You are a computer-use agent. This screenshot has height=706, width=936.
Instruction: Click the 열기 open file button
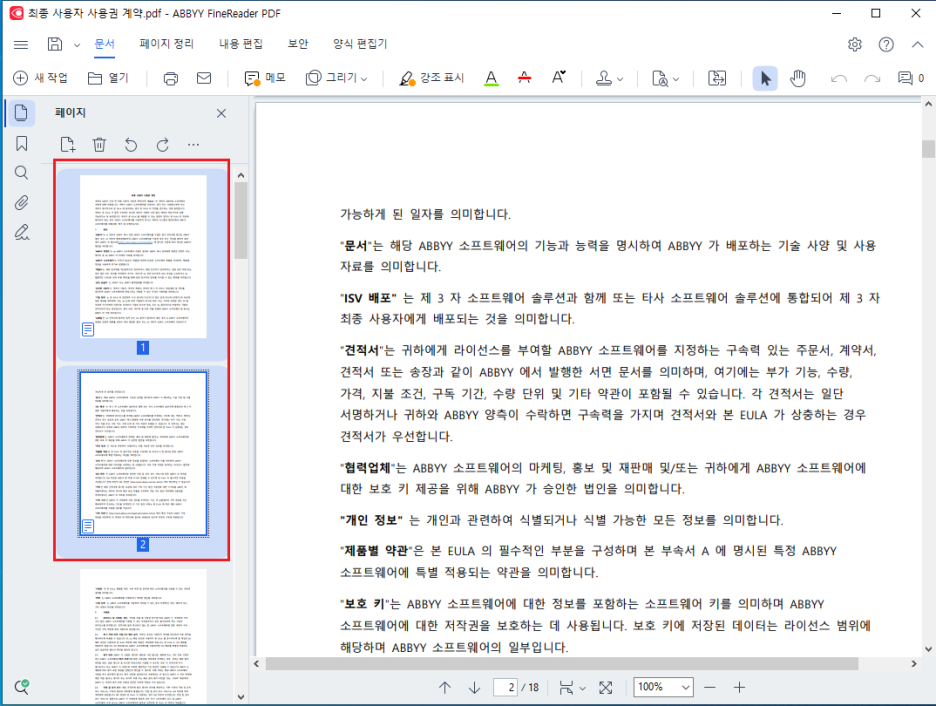click(x=108, y=78)
